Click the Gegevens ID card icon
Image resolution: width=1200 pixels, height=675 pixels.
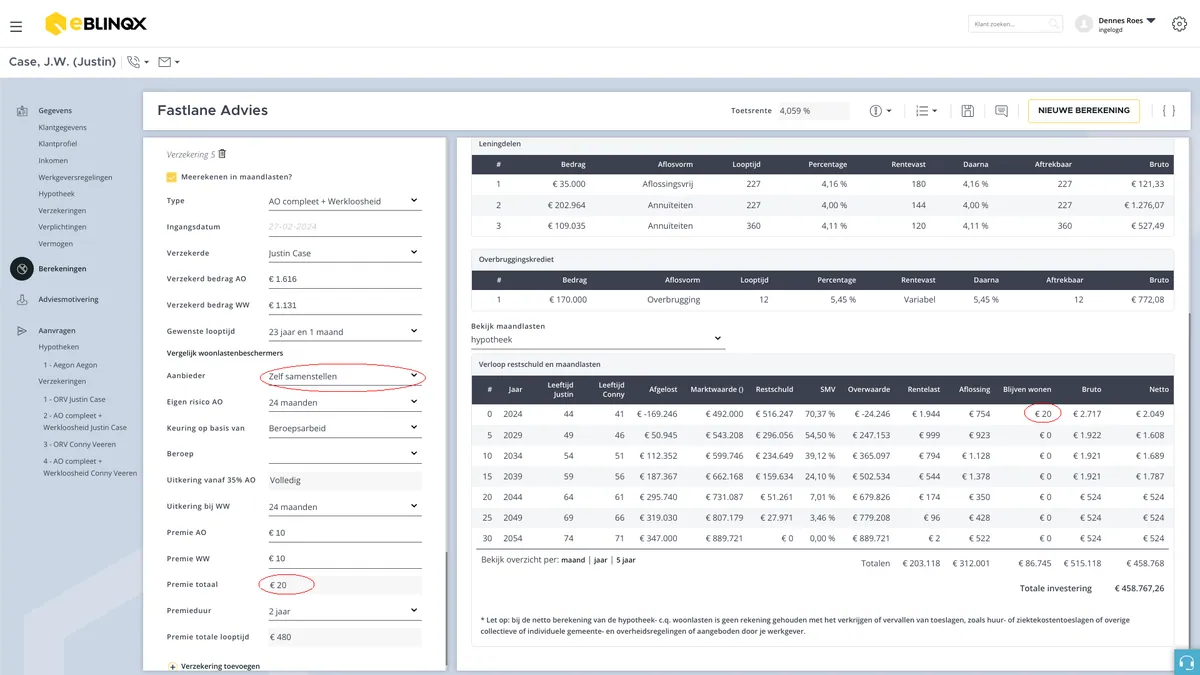(x=21, y=111)
